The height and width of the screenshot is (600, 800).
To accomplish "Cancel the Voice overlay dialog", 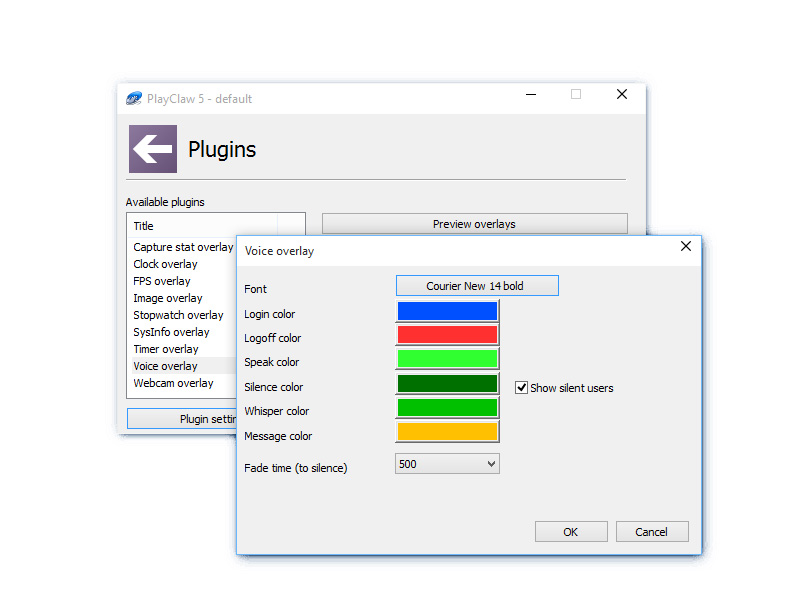I will point(652,532).
